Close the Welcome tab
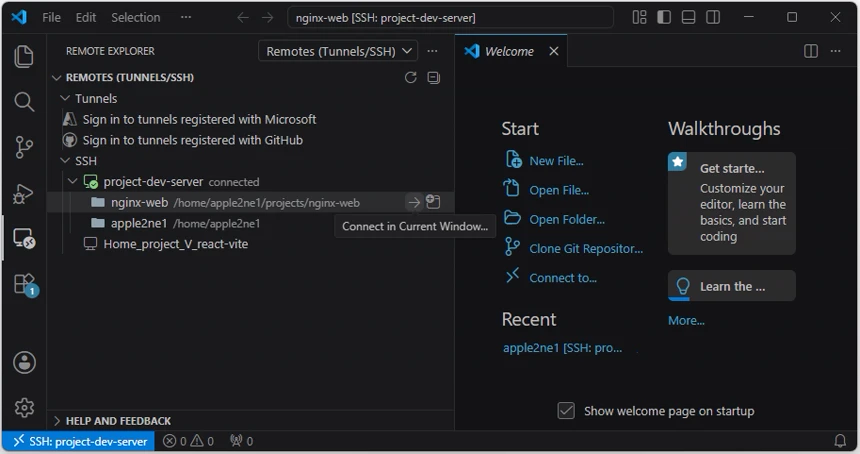 (554, 51)
